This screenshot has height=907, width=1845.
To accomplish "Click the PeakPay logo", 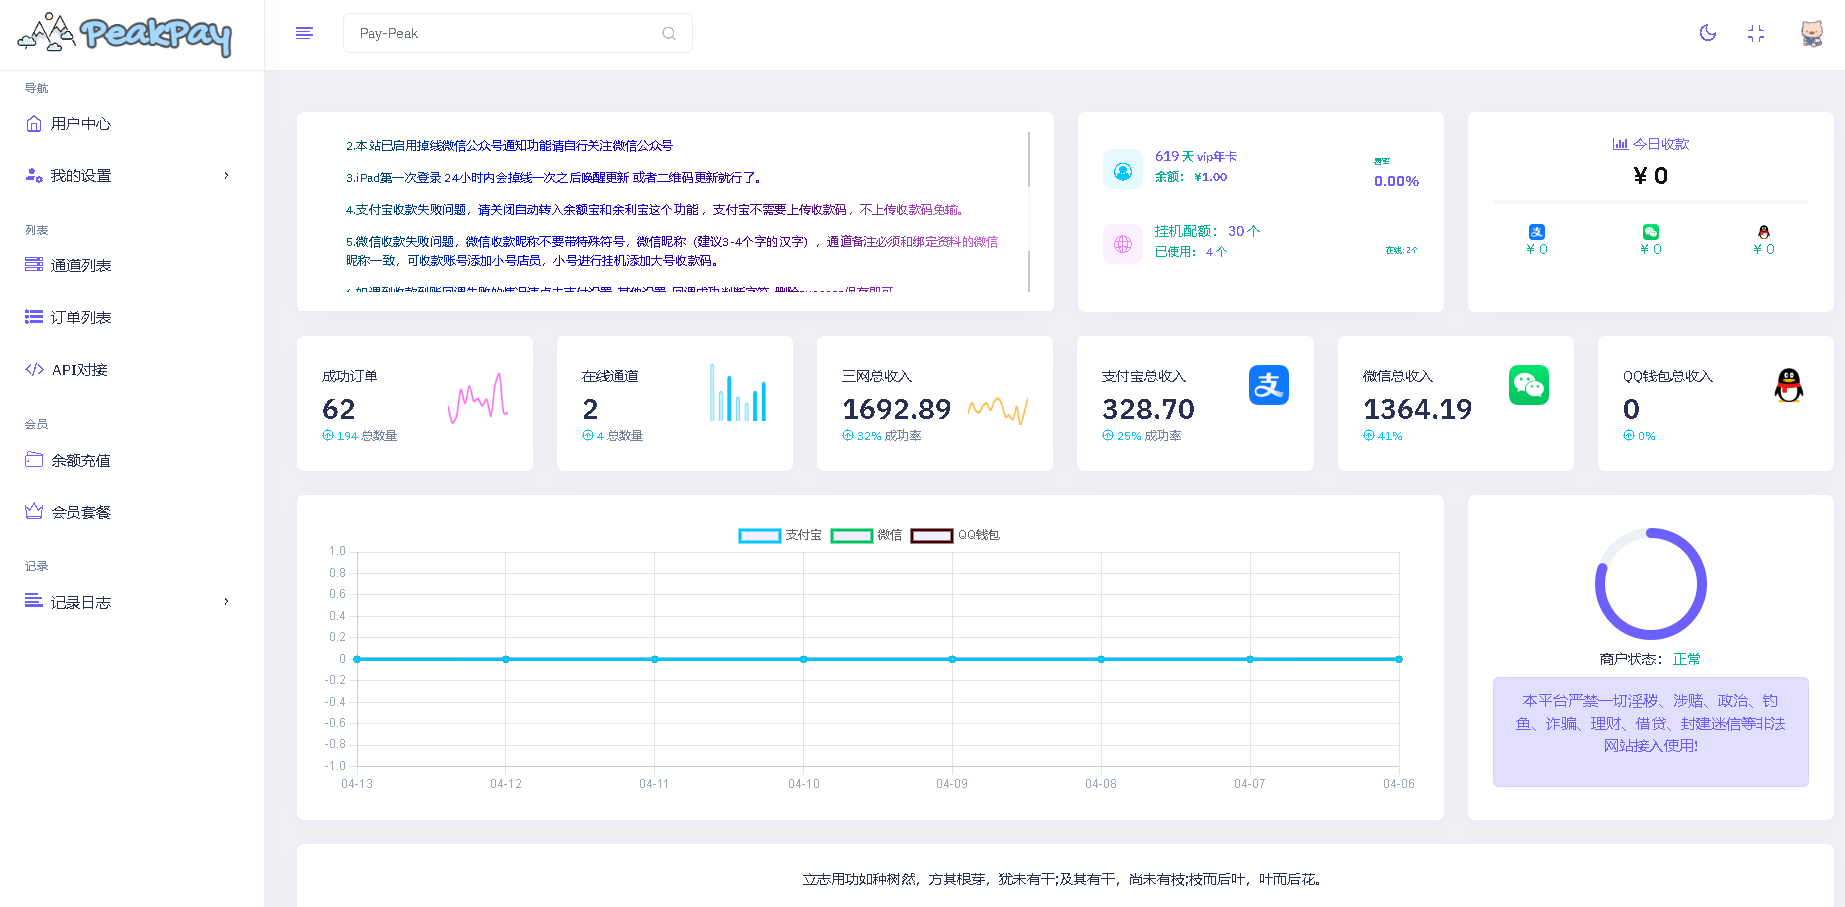I will point(125,35).
